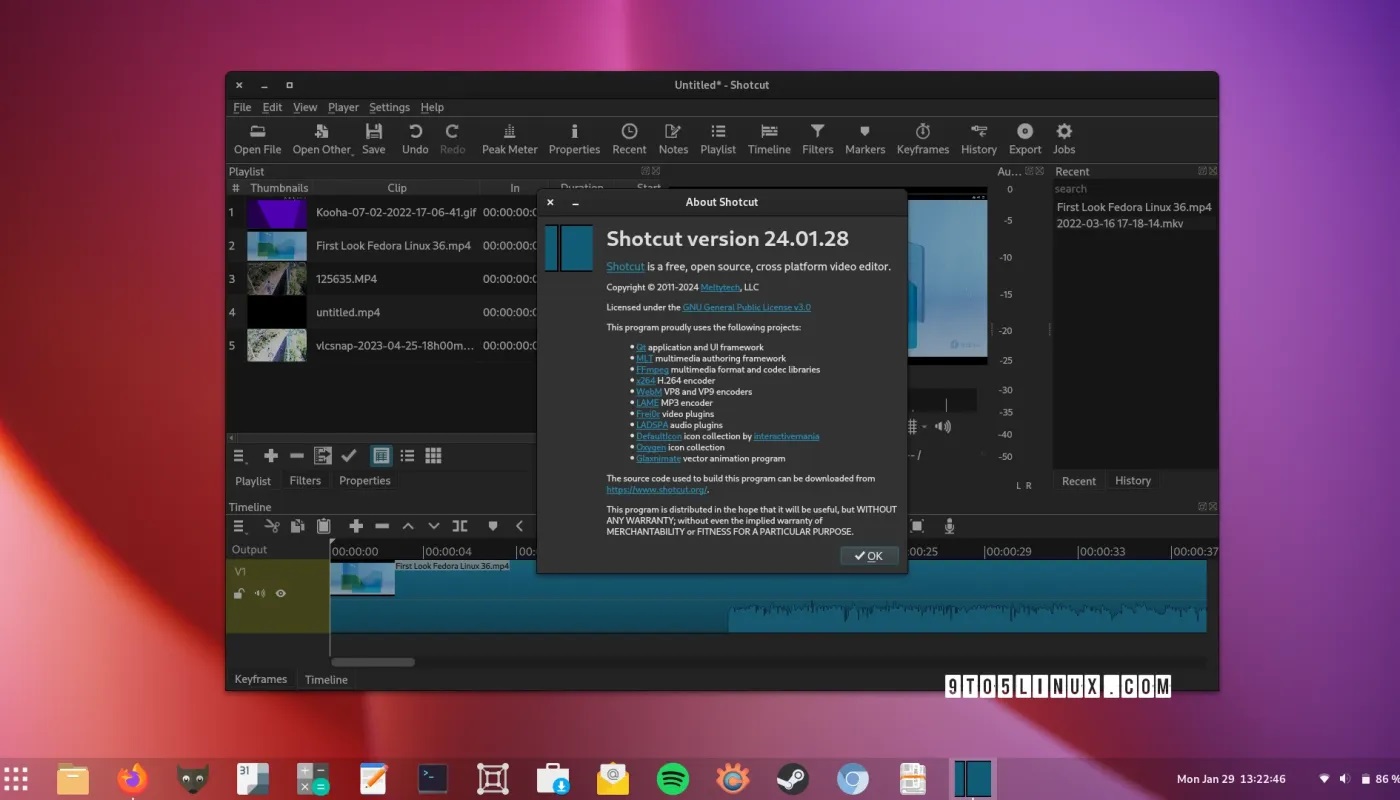The image size is (1400, 800).
Task: Switch playlist to icons grid view
Action: coord(433,456)
